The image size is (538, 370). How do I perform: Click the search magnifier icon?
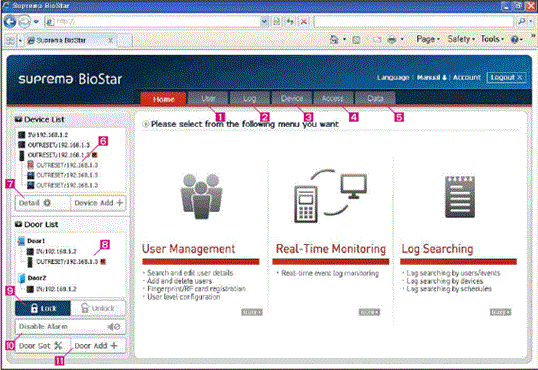522,22
